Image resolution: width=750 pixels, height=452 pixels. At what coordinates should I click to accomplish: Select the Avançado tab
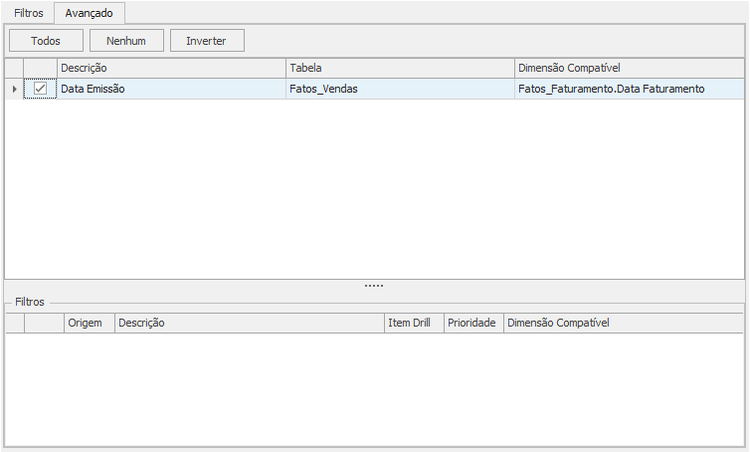tap(89, 13)
